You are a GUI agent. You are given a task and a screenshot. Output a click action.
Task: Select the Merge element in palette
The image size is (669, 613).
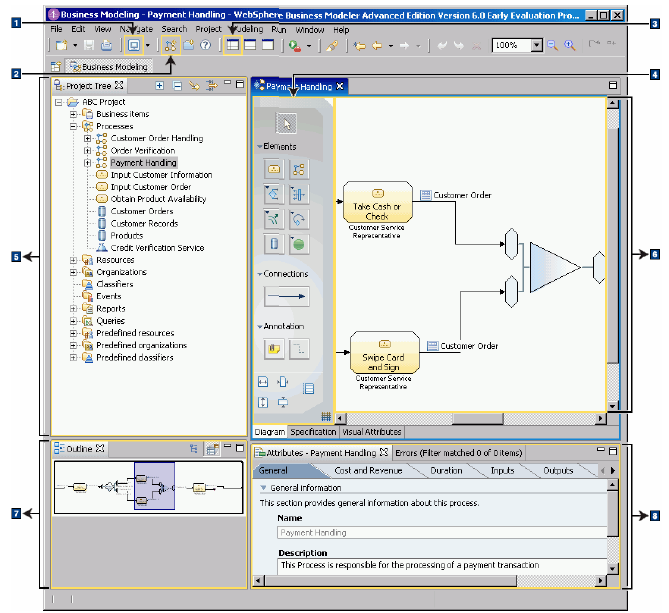273,219
